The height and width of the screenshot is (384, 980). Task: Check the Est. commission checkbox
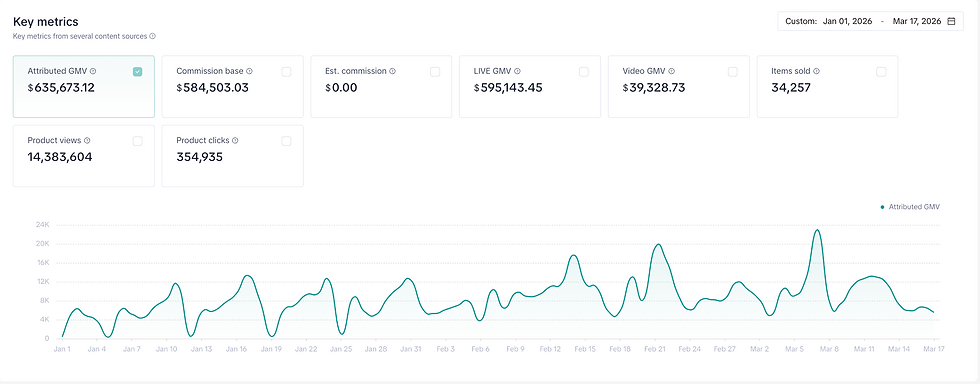pyautogui.click(x=435, y=72)
